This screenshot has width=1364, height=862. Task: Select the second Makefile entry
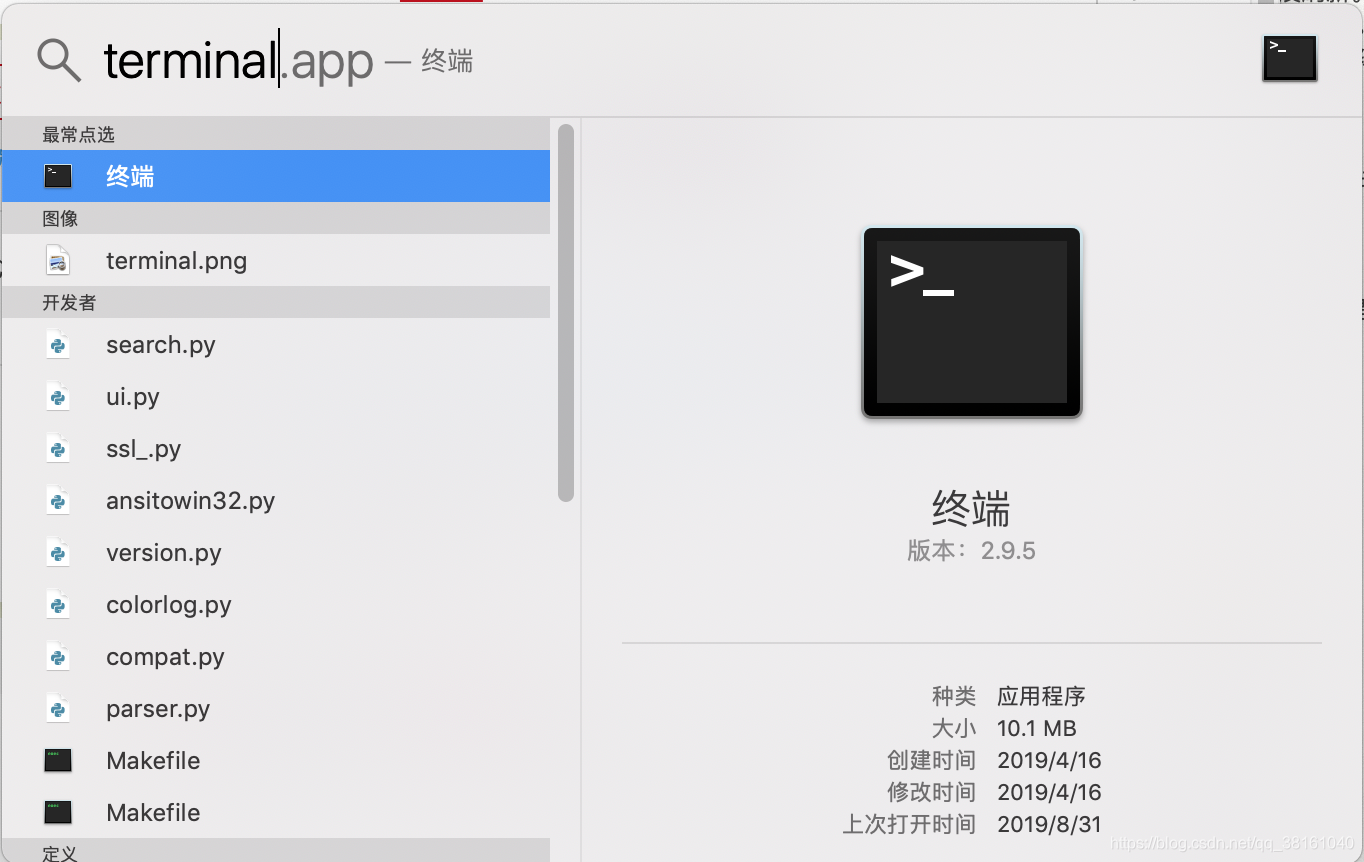[152, 812]
